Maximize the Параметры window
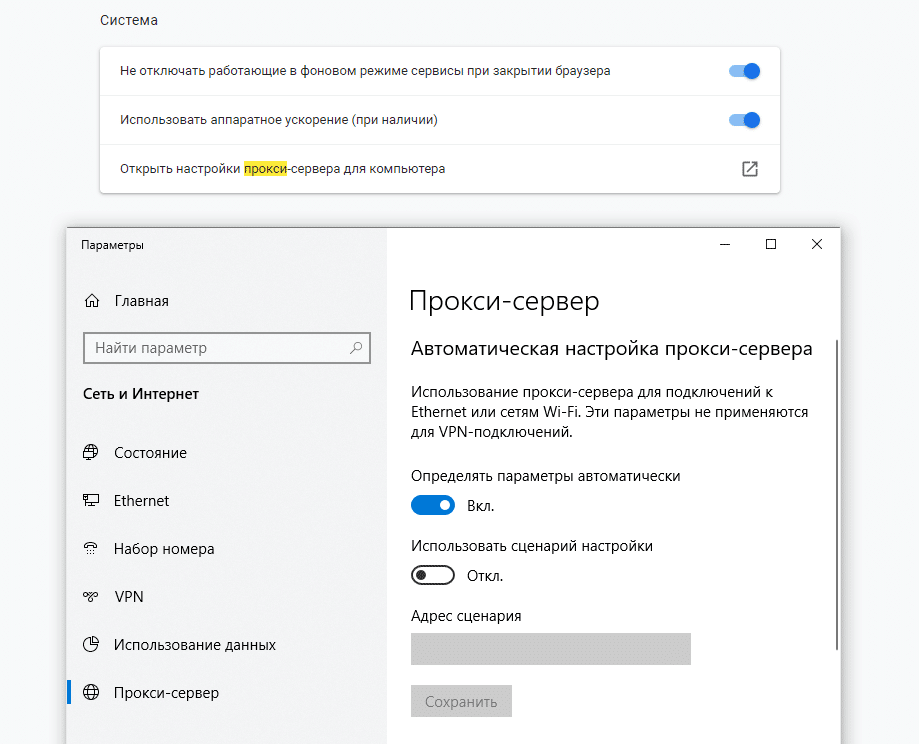The height and width of the screenshot is (744, 919). point(770,245)
